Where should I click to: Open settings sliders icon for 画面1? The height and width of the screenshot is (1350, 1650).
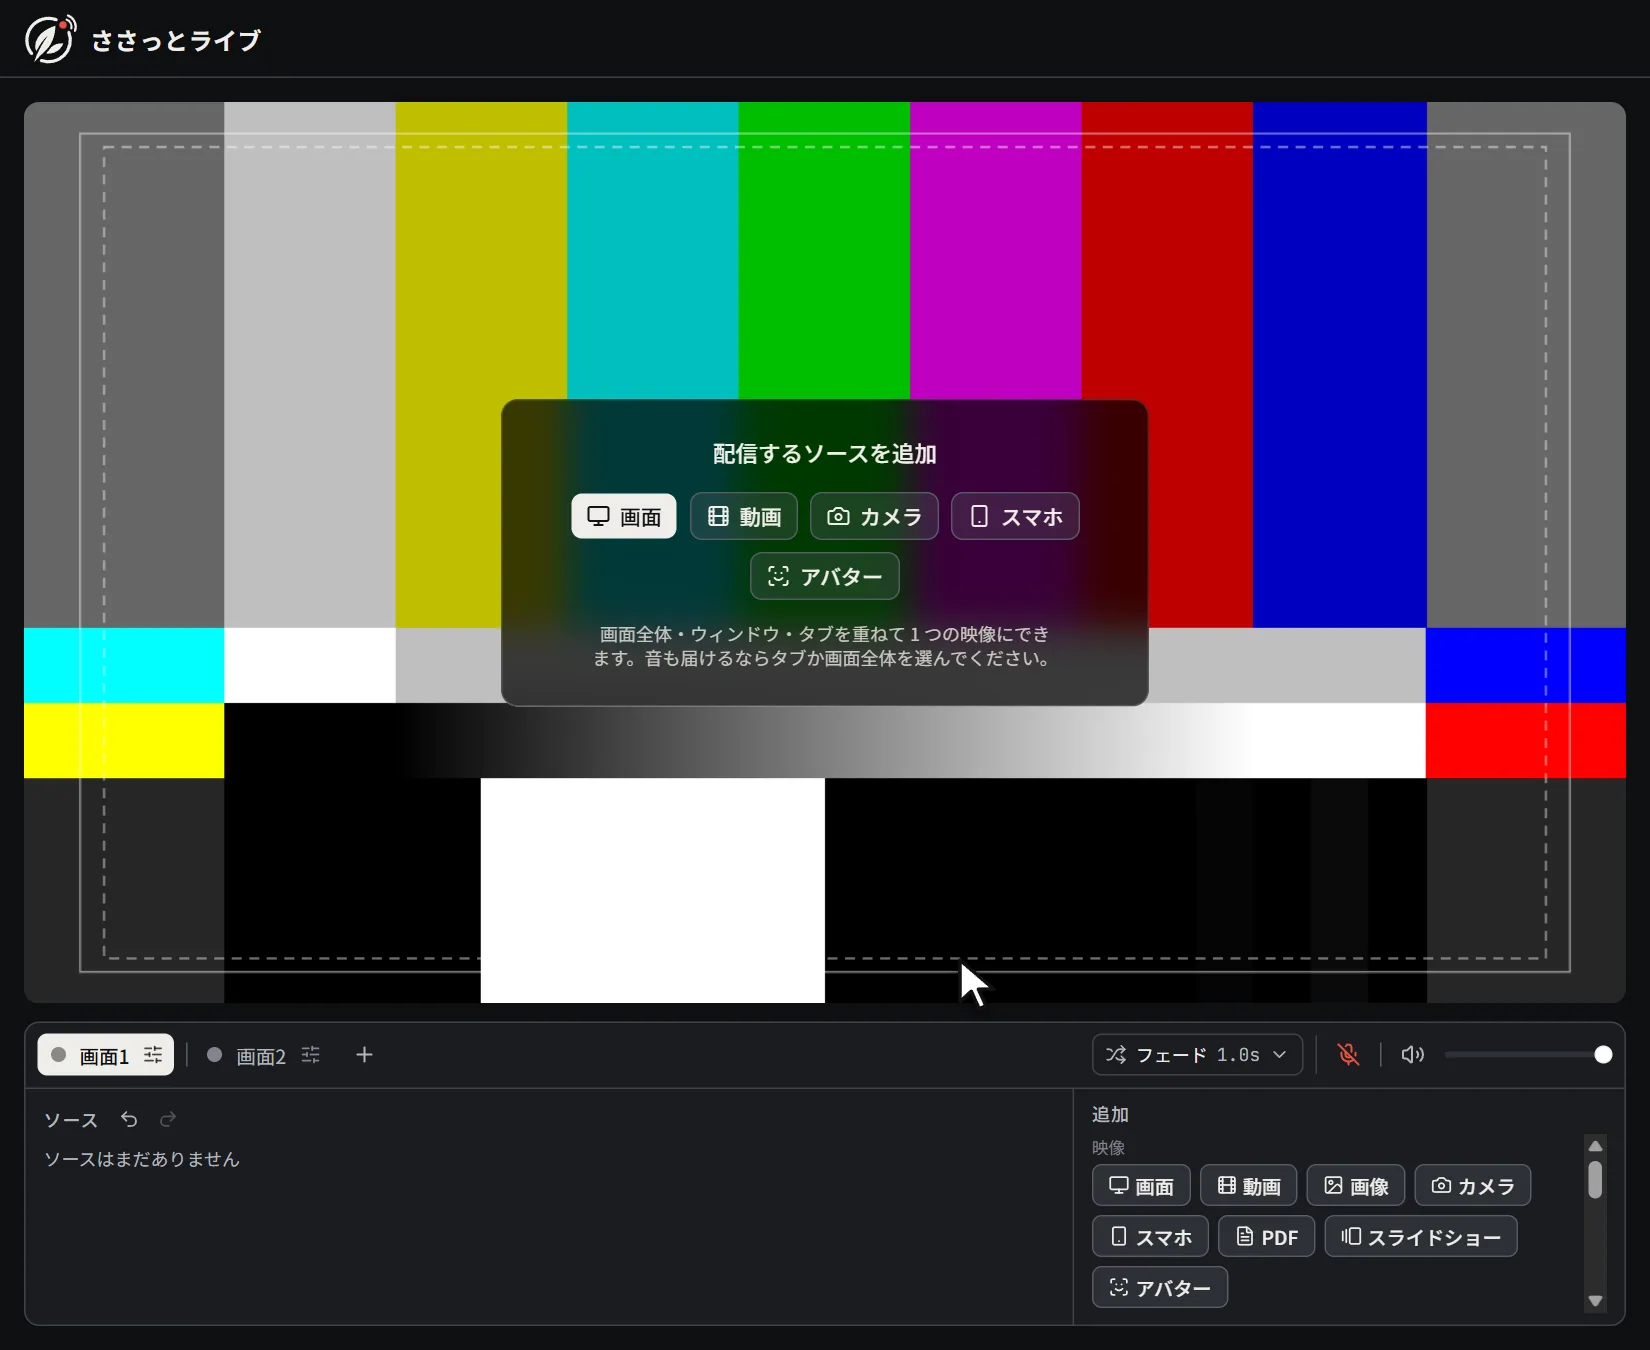(153, 1055)
